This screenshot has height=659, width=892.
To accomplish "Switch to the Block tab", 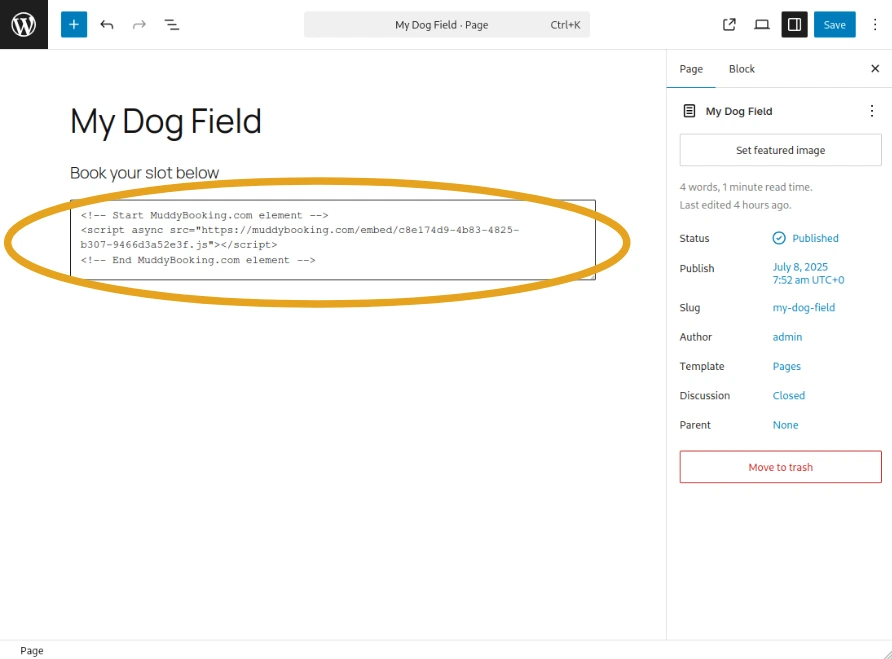I will [742, 69].
